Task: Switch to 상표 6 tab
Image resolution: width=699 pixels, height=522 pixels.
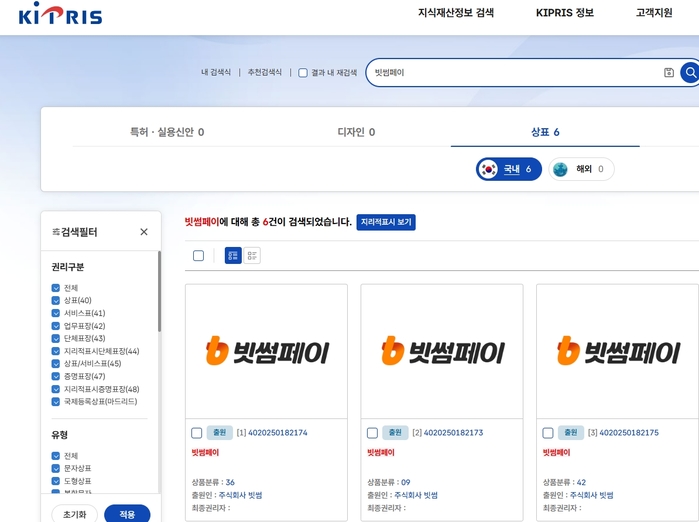Action: pyautogui.click(x=545, y=132)
